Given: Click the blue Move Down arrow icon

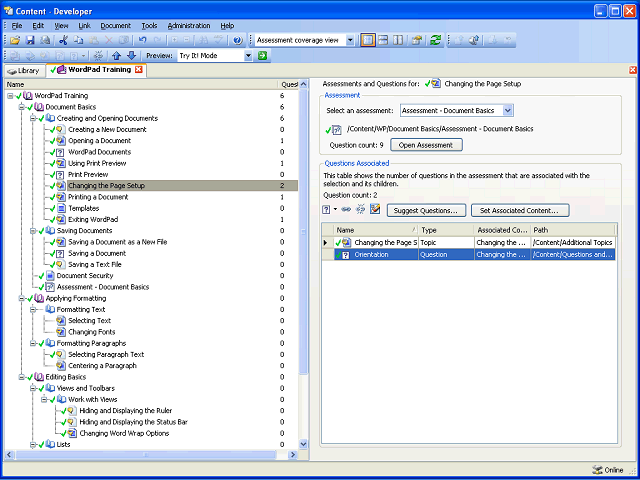Looking at the screenshot, I should 131,56.
